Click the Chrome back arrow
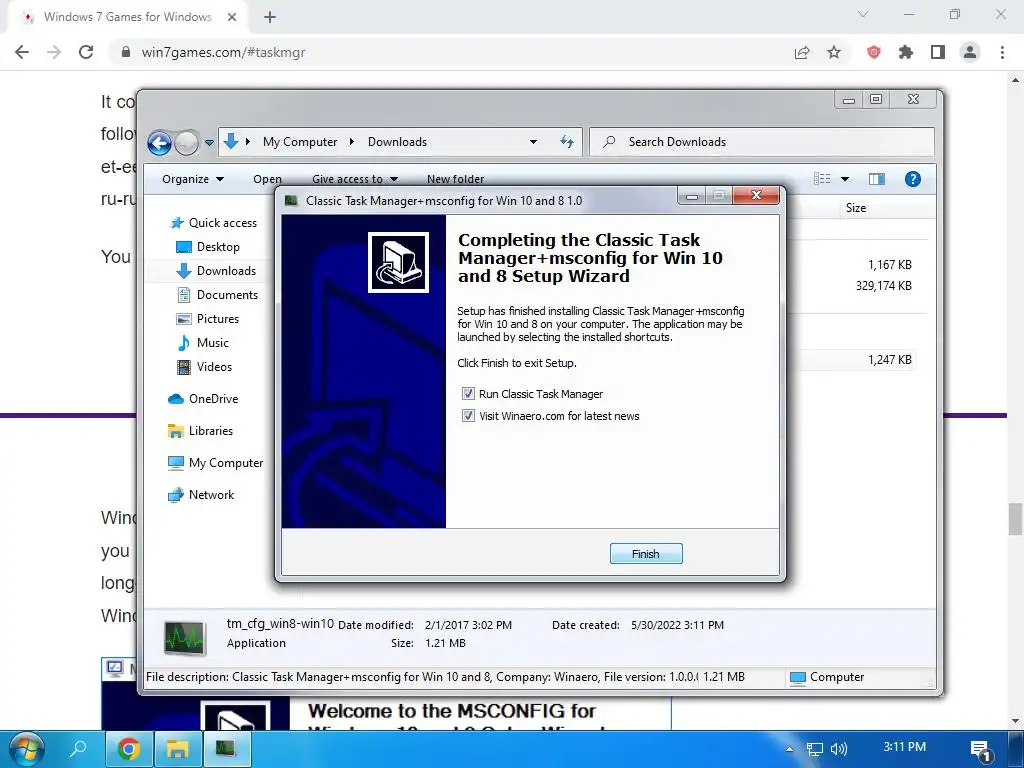This screenshot has width=1024, height=768. click(22, 52)
